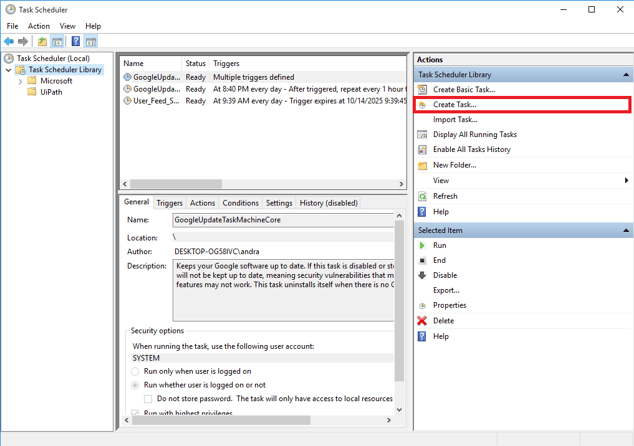Click the UiPath folder icon in tree
Screen dimensions: 634x446
pos(32,92)
